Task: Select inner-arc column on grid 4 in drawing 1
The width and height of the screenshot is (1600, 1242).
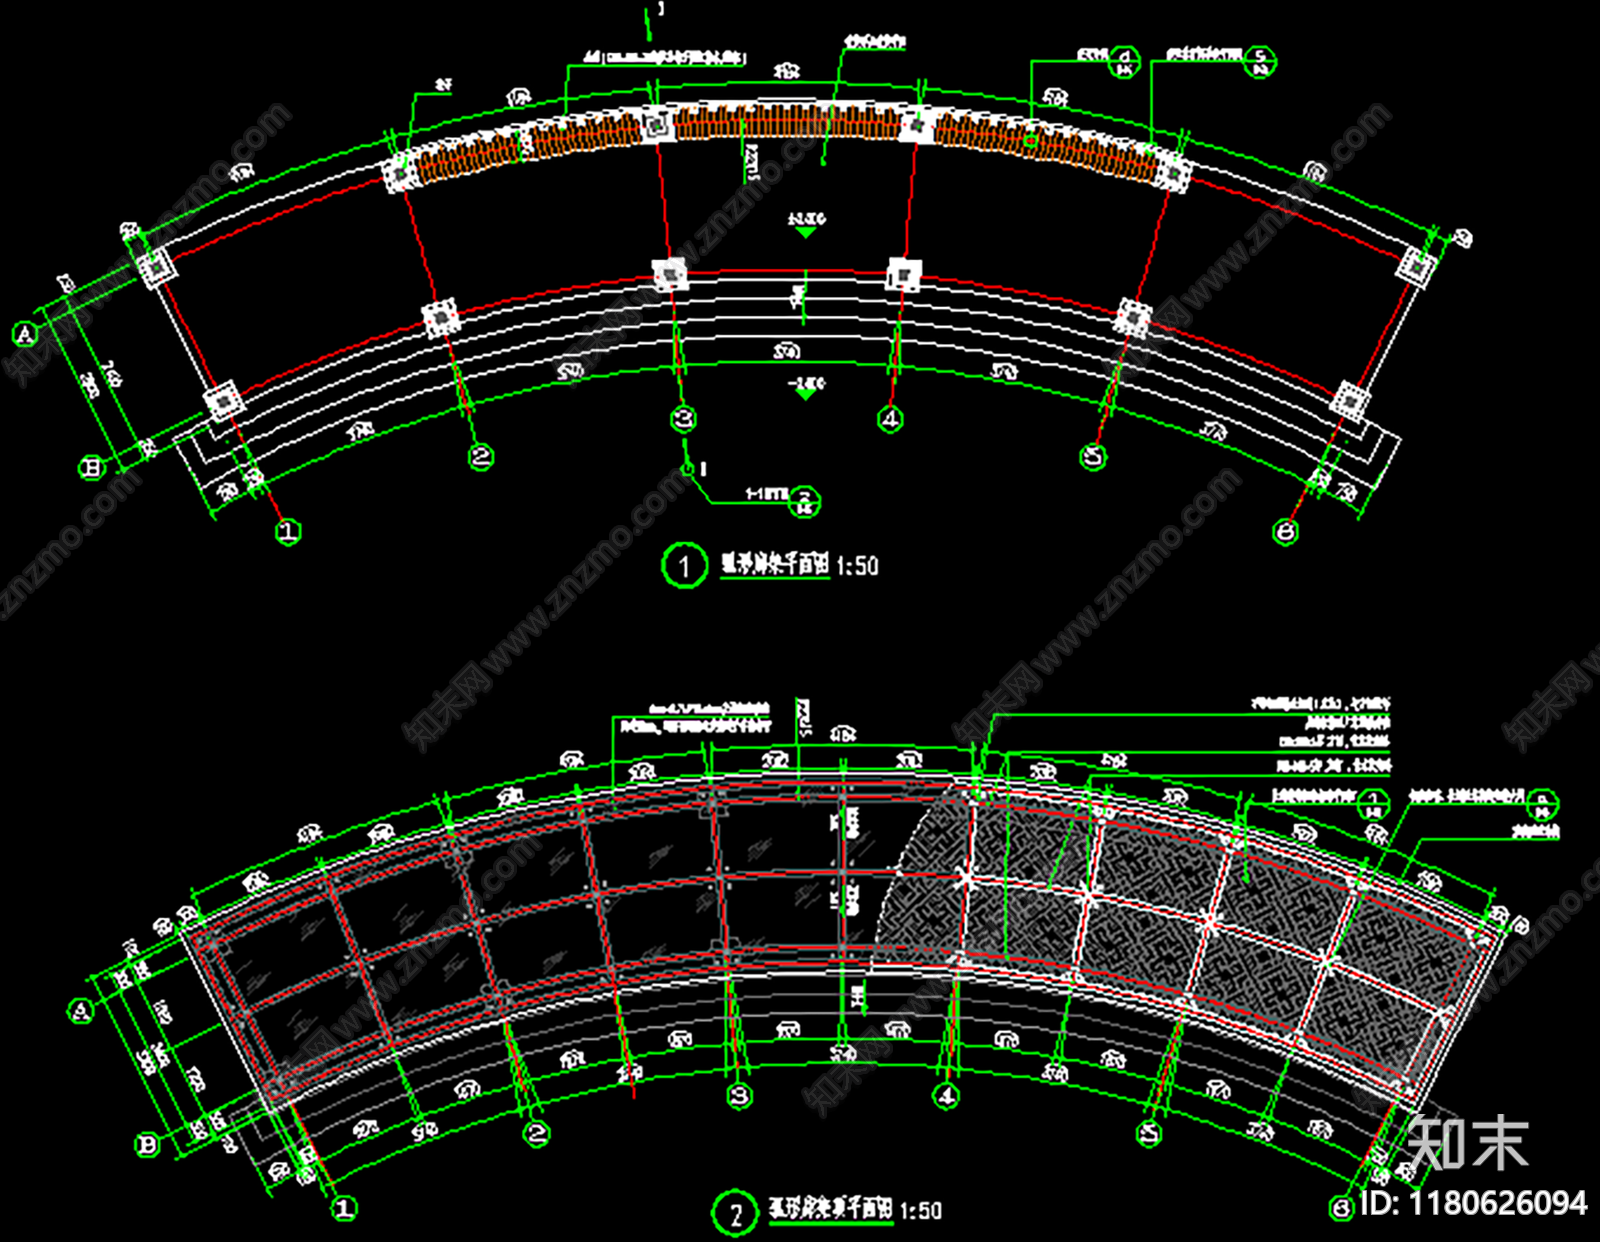Action: (904, 274)
